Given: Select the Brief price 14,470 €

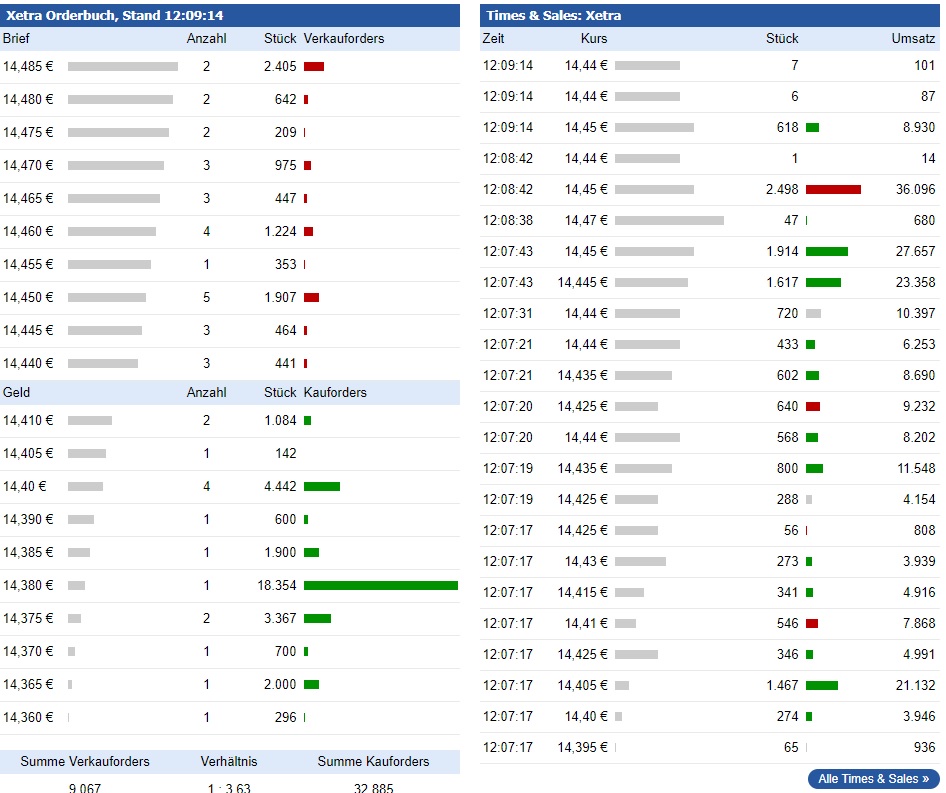Looking at the screenshot, I should click(x=28, y=165).
